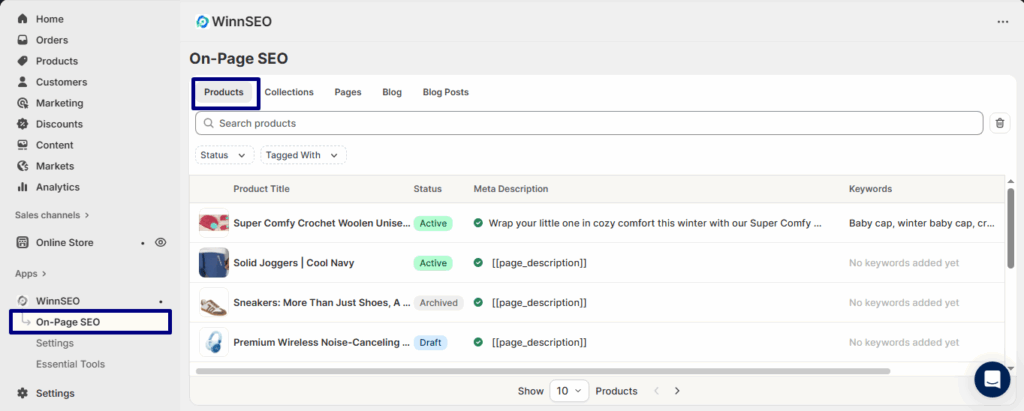
Task: Click the Discounts badge icon
Action: pos(23,123)
